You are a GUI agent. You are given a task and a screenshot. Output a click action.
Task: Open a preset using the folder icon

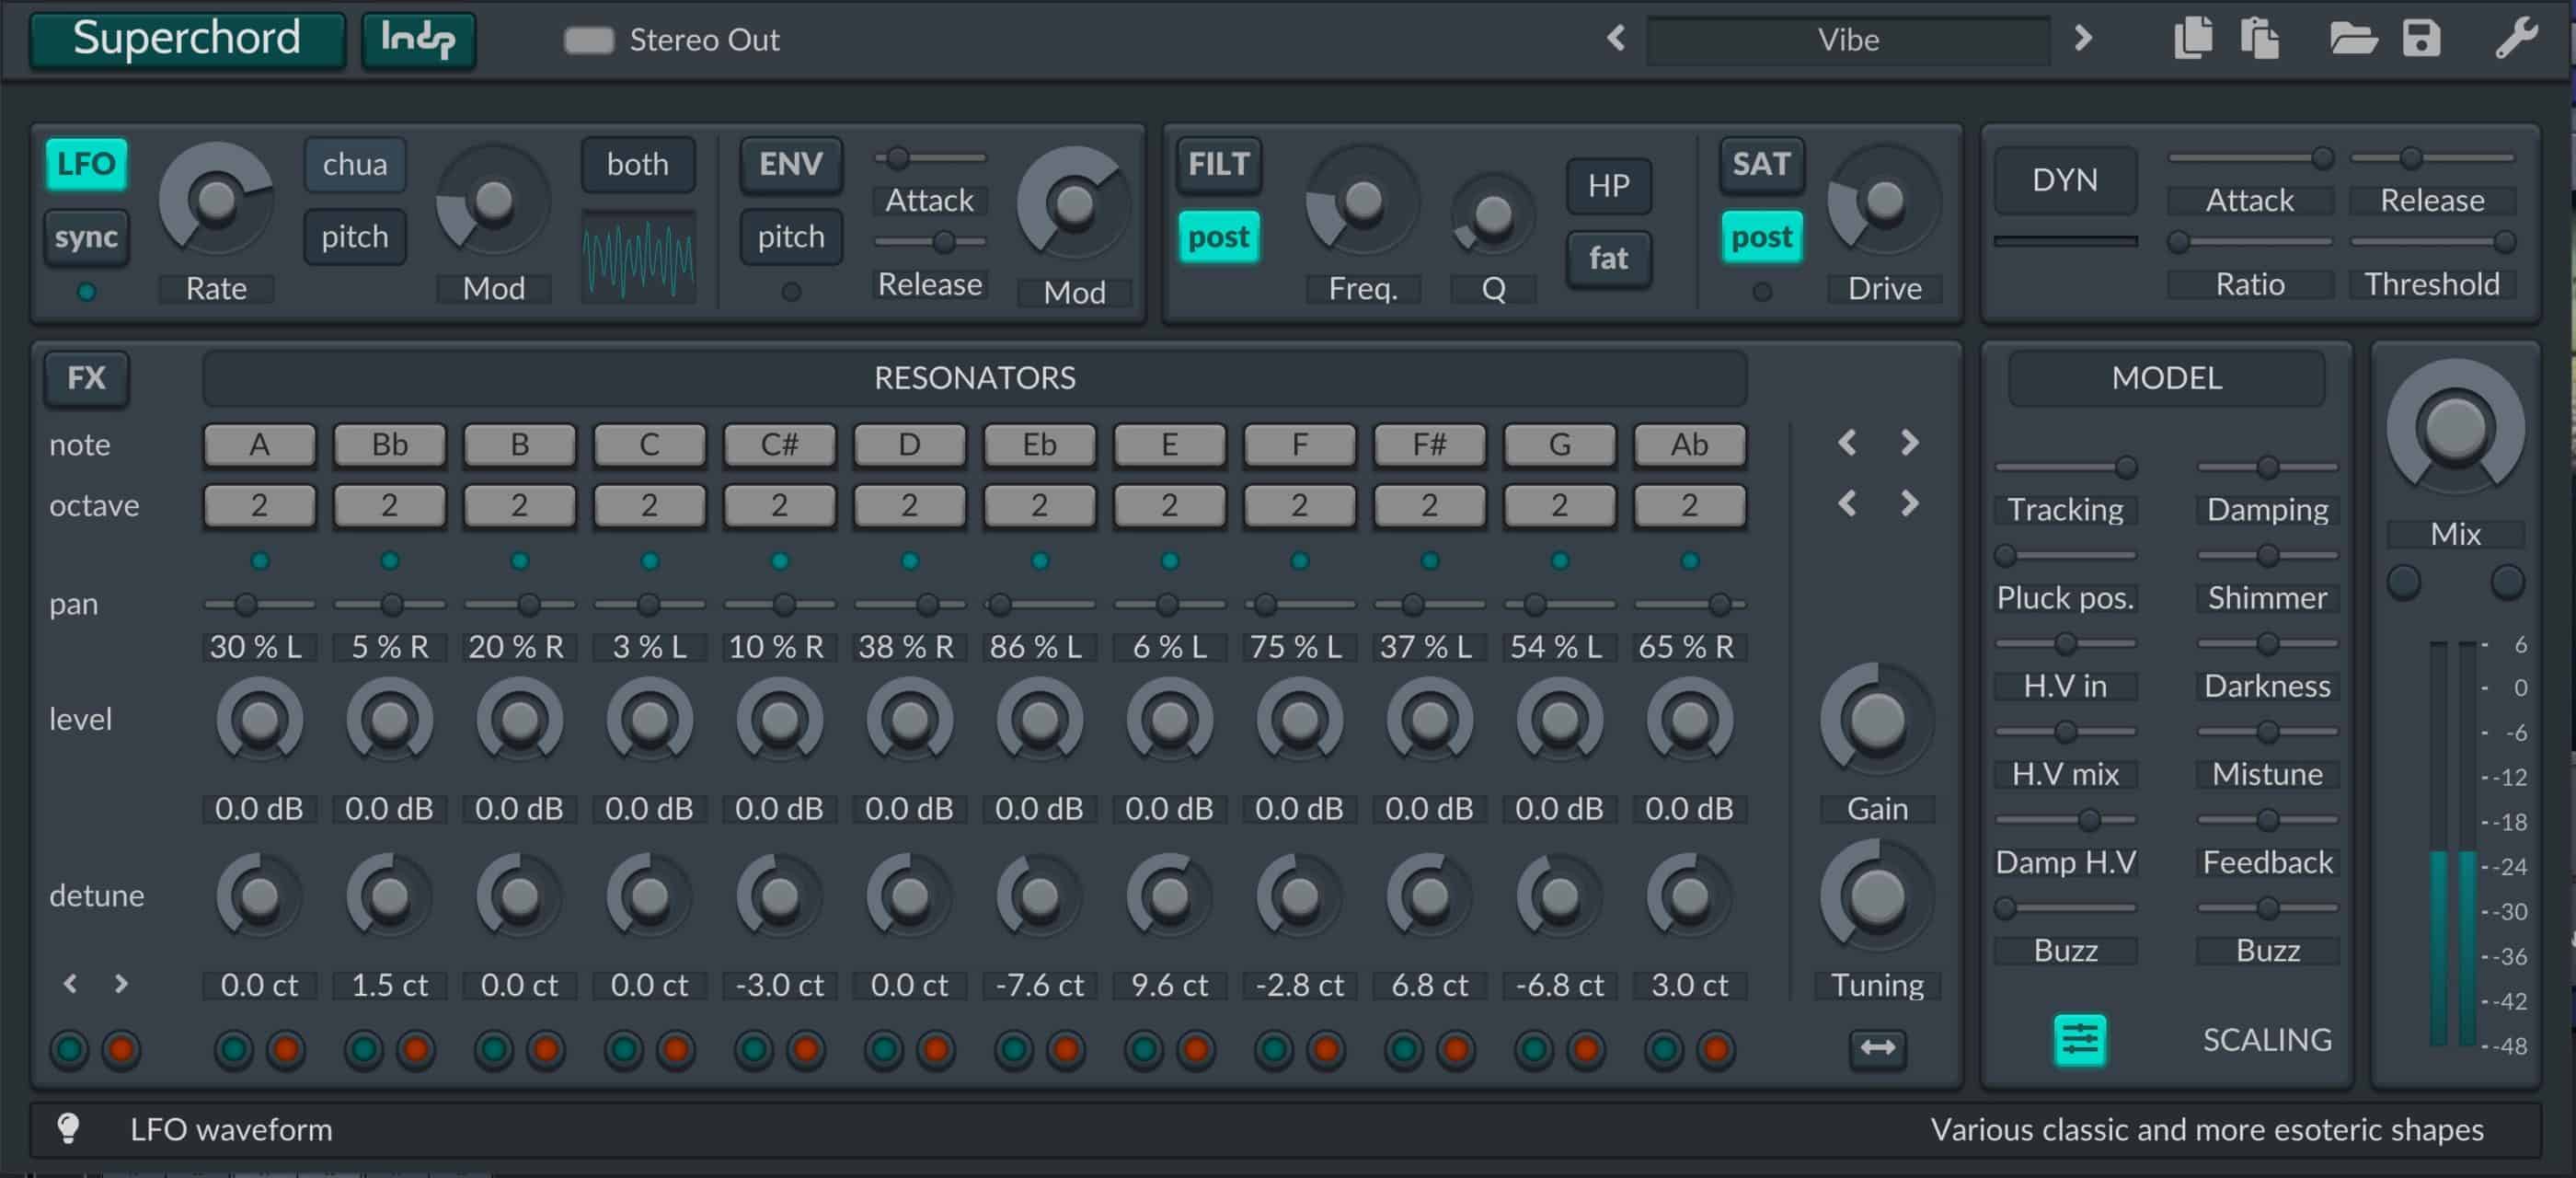tap(2352, 40)
